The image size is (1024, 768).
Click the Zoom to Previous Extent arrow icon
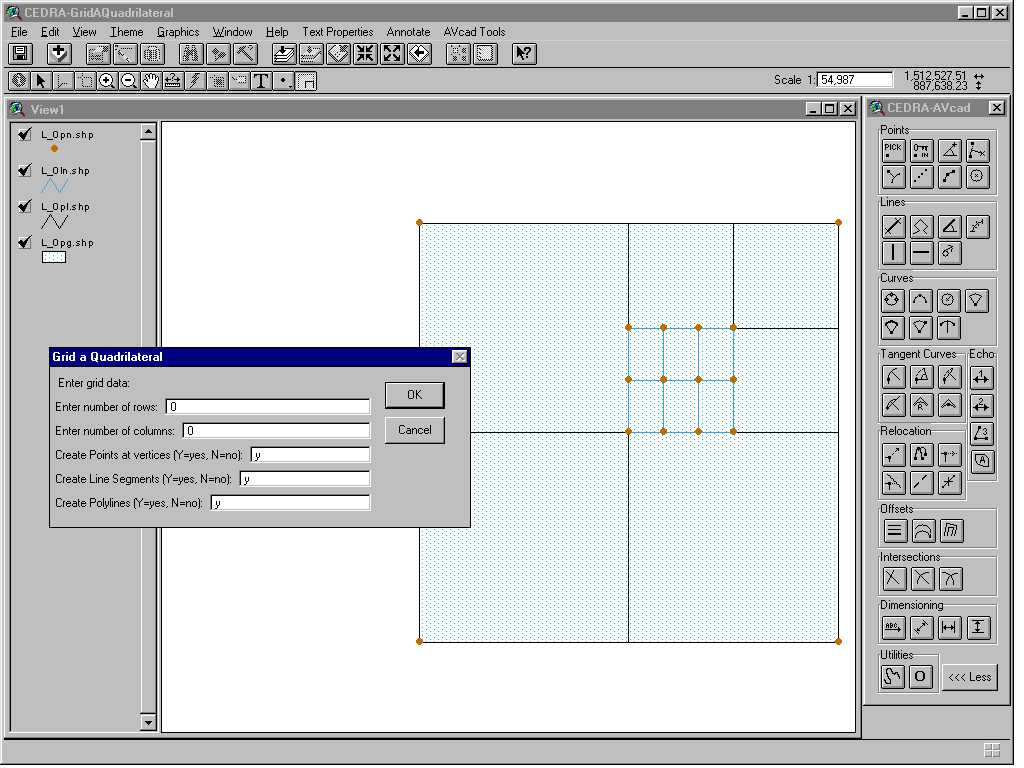point(419,54)
